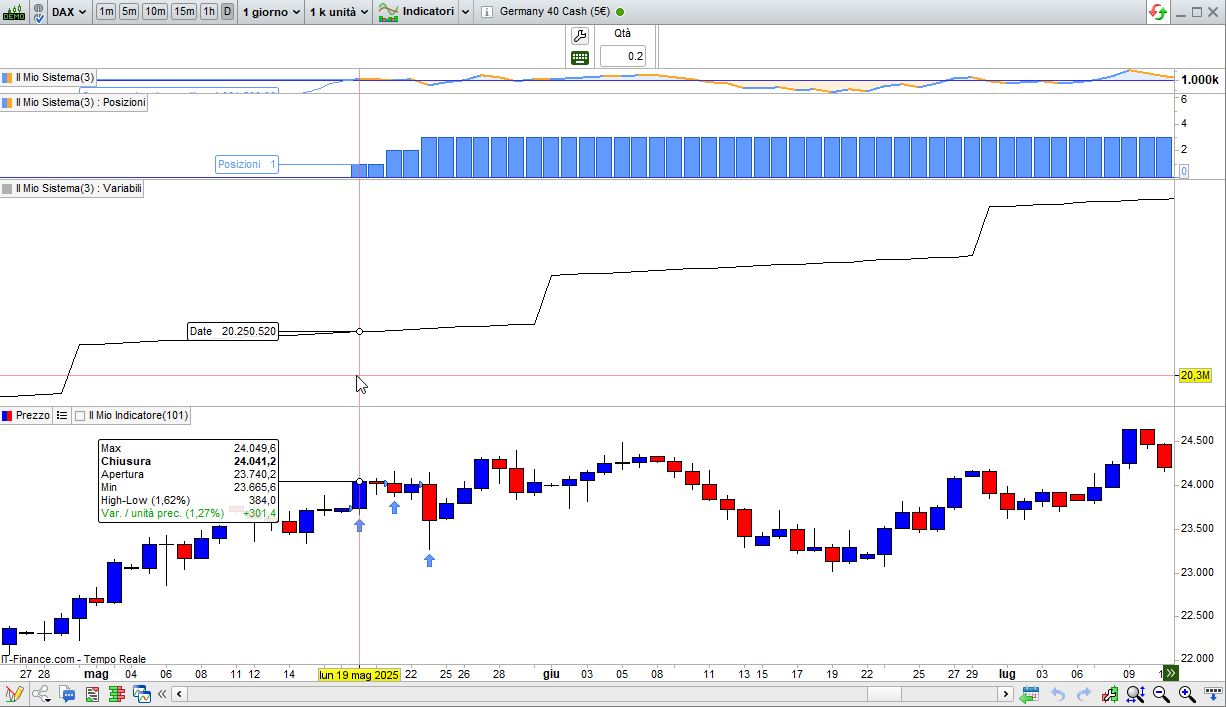Viewport: 1226px width, 707px height.
Task: Click the Qtà quantity input field
Action: pos(623,56)
